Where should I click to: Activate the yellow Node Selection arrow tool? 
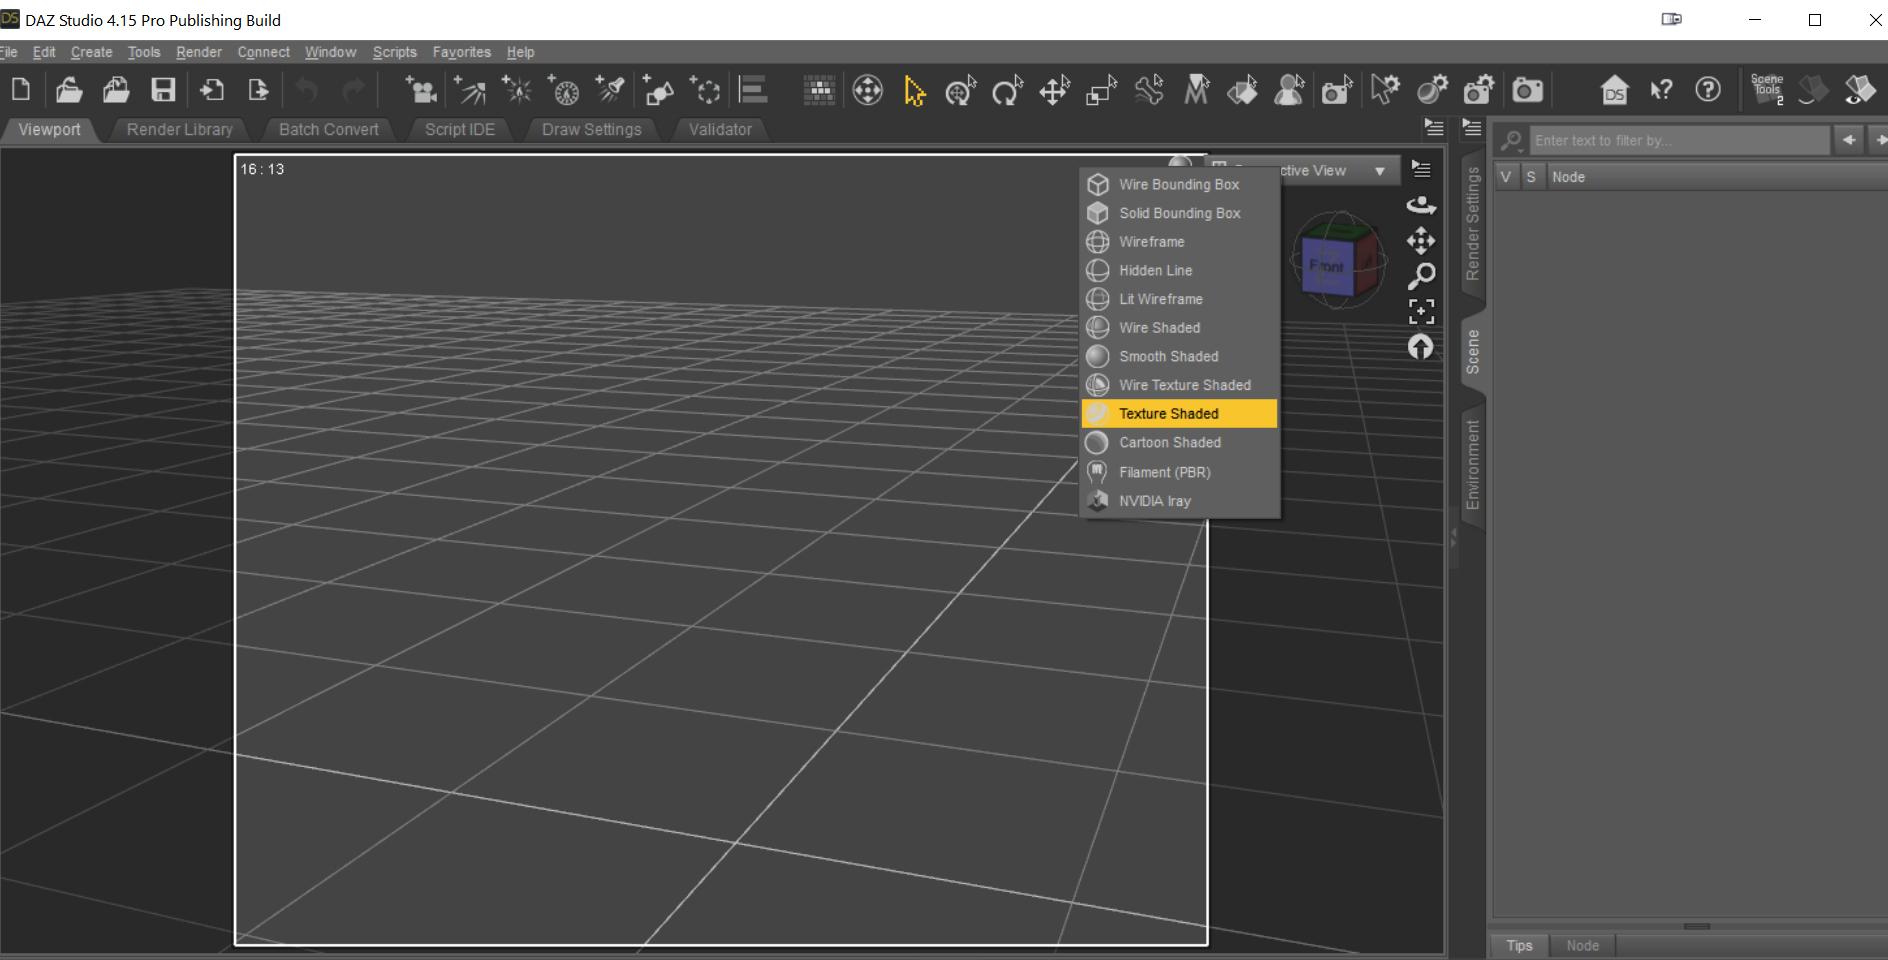point(914,91)
